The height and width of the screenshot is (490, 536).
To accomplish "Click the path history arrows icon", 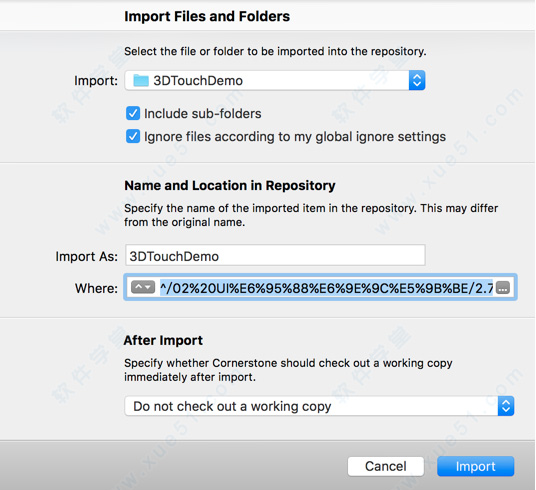I will pos(143,288).
